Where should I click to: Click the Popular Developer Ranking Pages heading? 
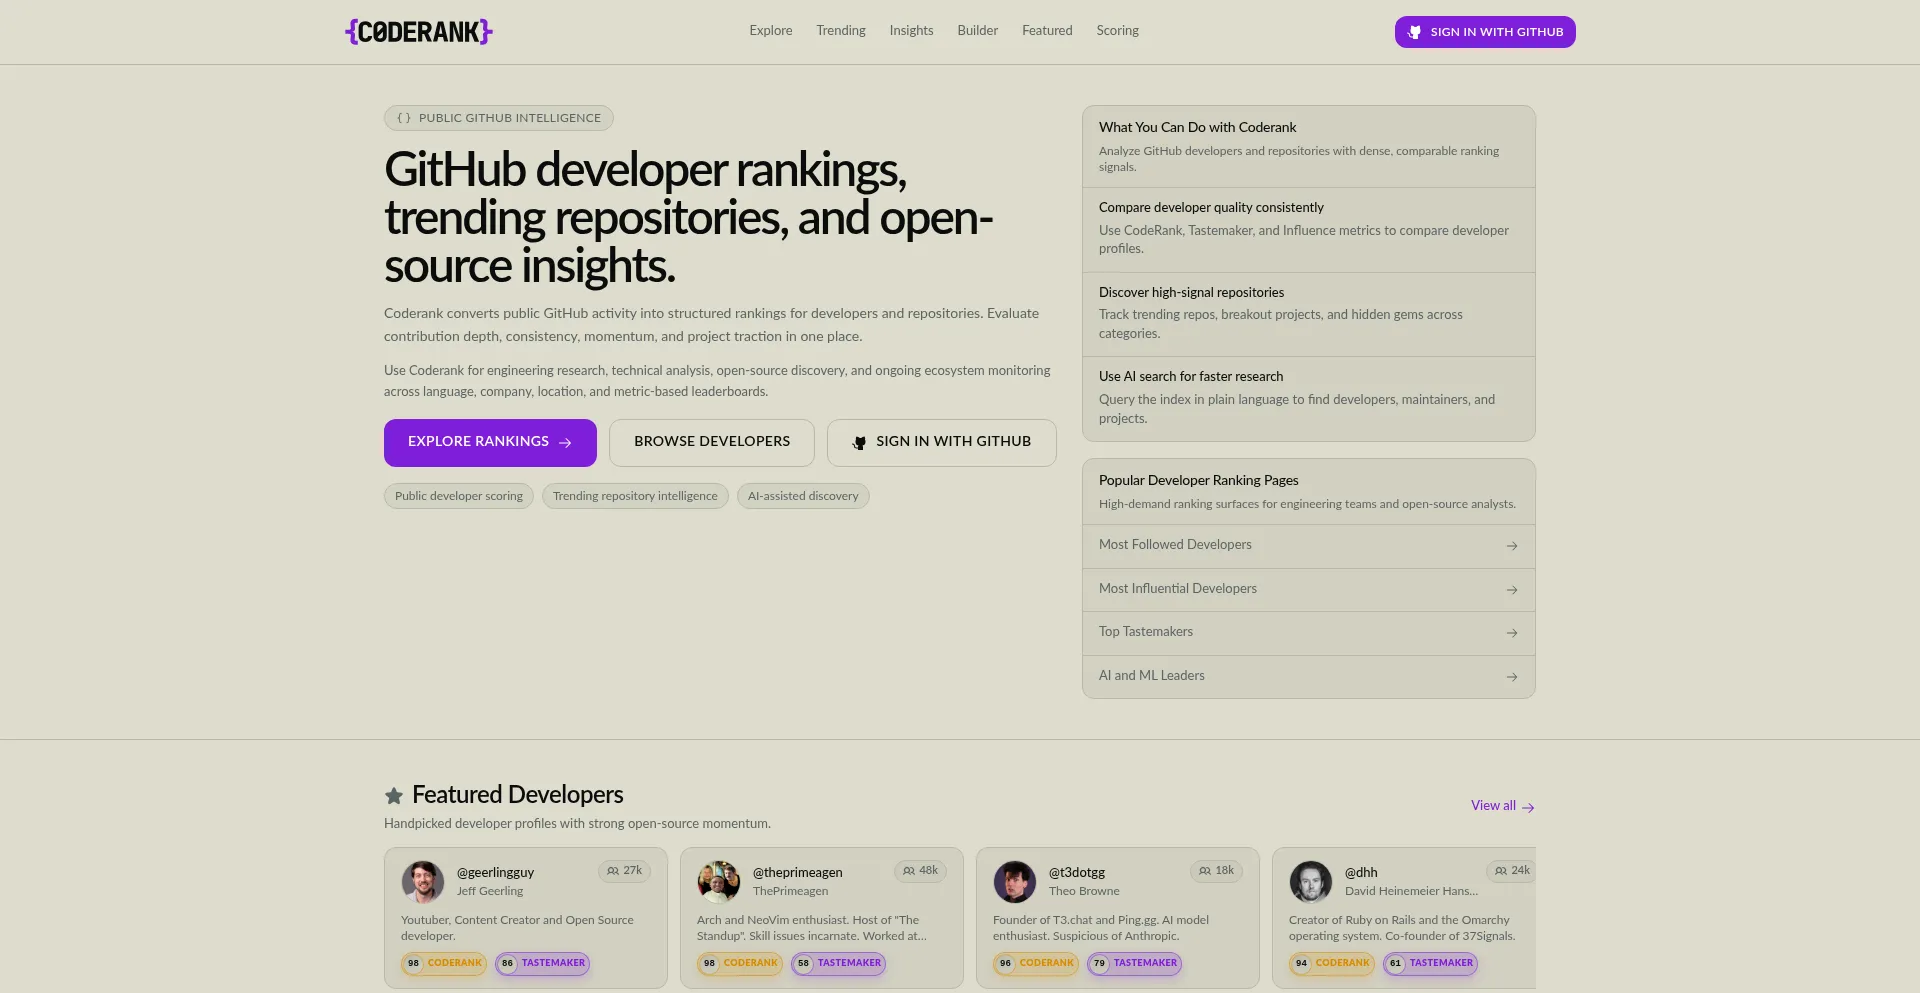[x=1199, y=481]
